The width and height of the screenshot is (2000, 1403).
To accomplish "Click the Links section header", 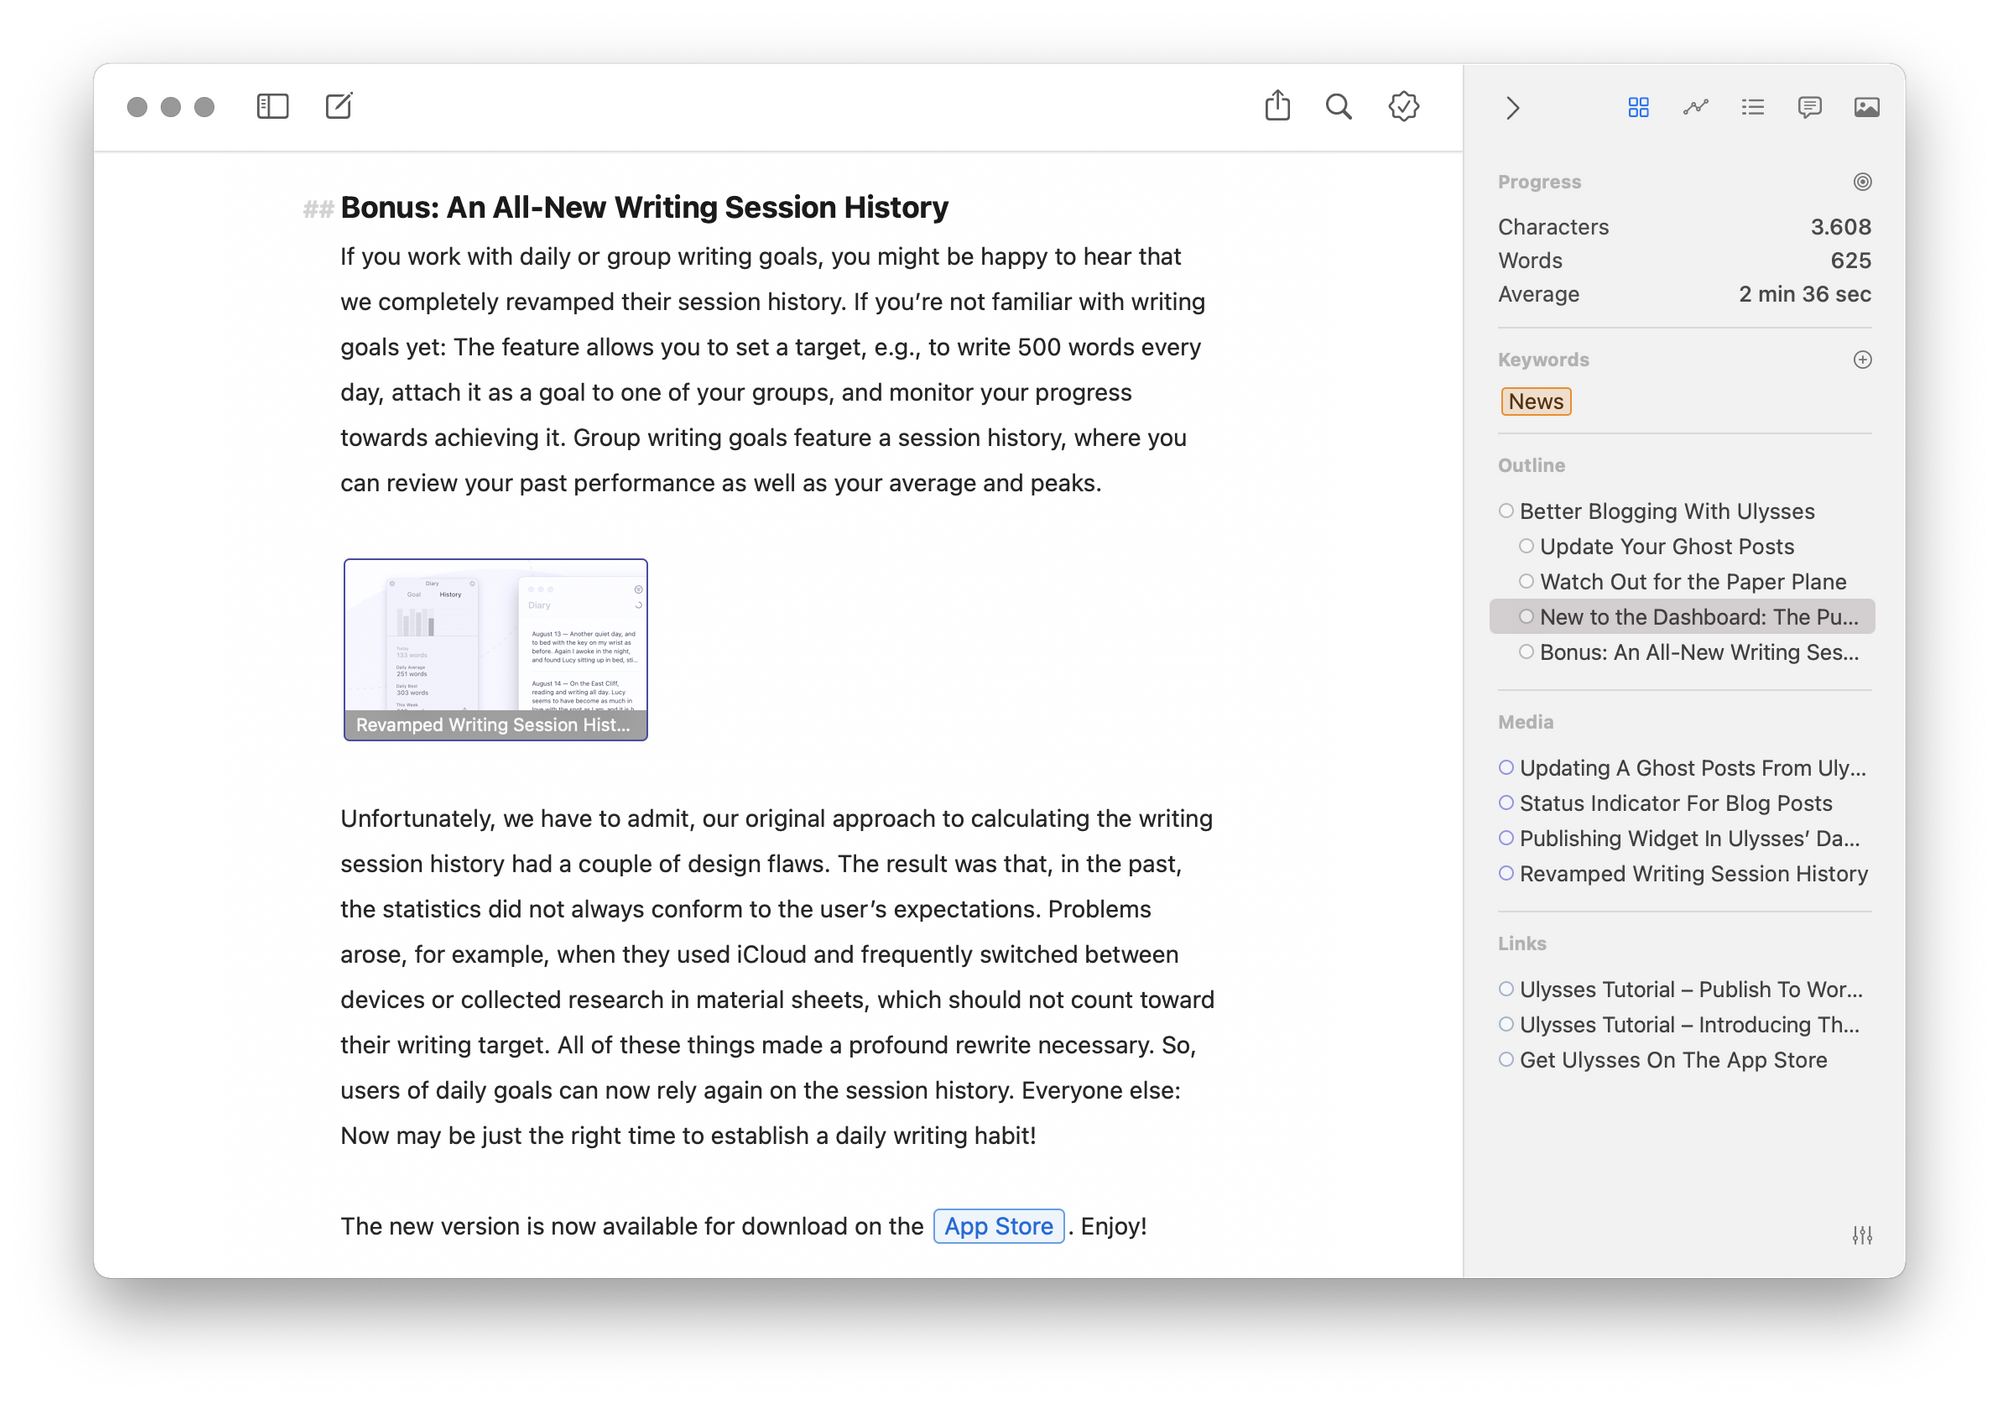I will 1522,943.
